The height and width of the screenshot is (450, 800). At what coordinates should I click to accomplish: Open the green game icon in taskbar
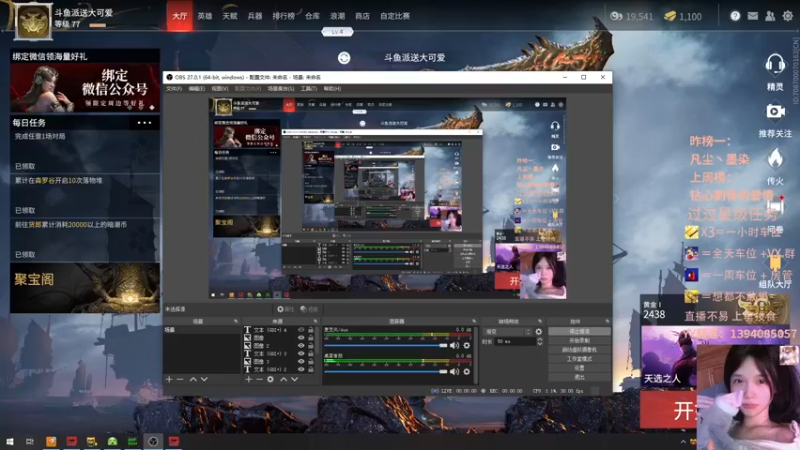click(x=112, y=441)
